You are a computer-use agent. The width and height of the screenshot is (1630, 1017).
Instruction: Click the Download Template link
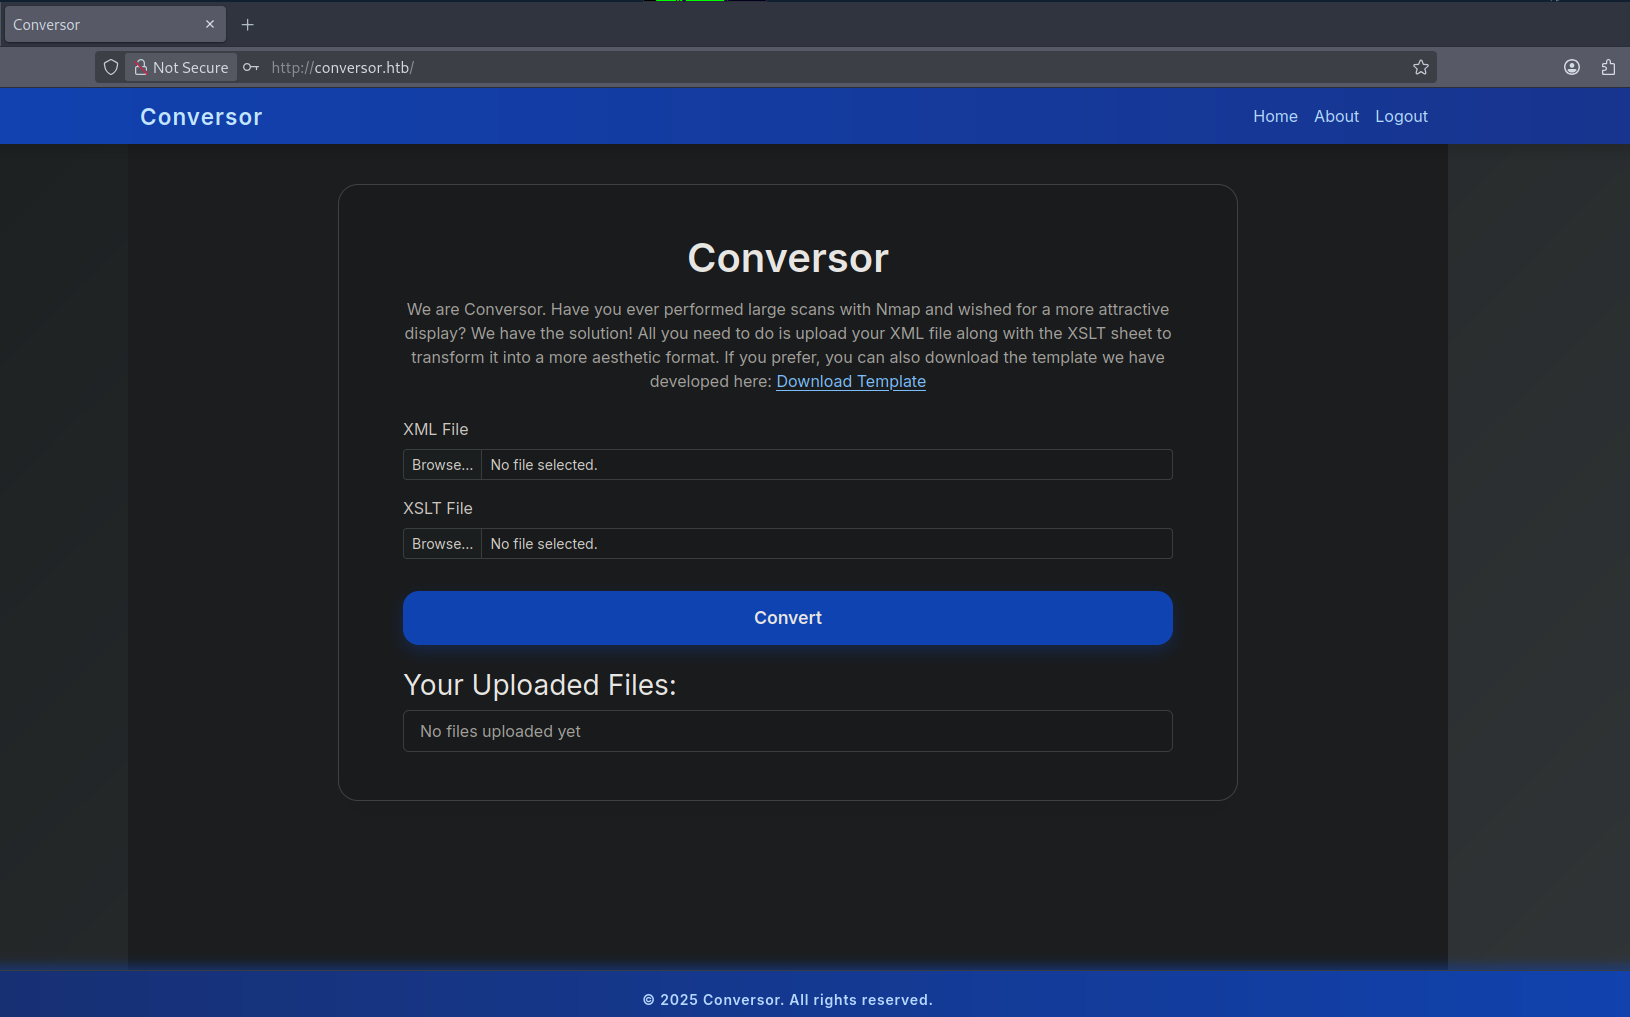coord(851,381)
